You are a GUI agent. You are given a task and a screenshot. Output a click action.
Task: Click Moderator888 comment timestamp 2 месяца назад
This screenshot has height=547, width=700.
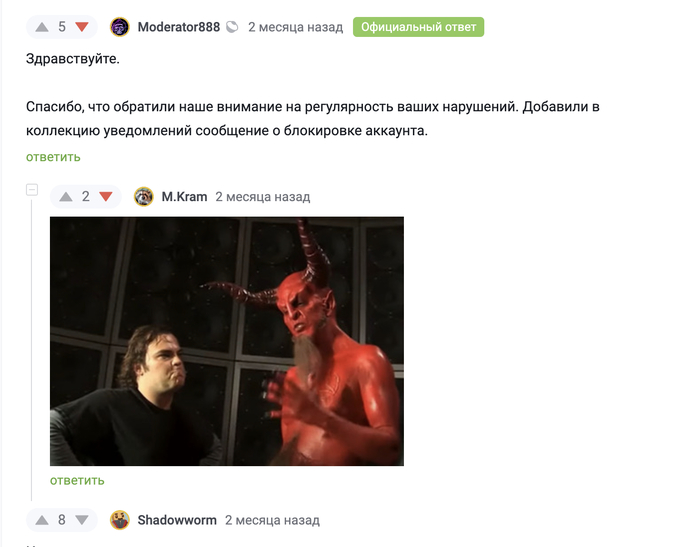pyautogui.click(x=296, y=27)
